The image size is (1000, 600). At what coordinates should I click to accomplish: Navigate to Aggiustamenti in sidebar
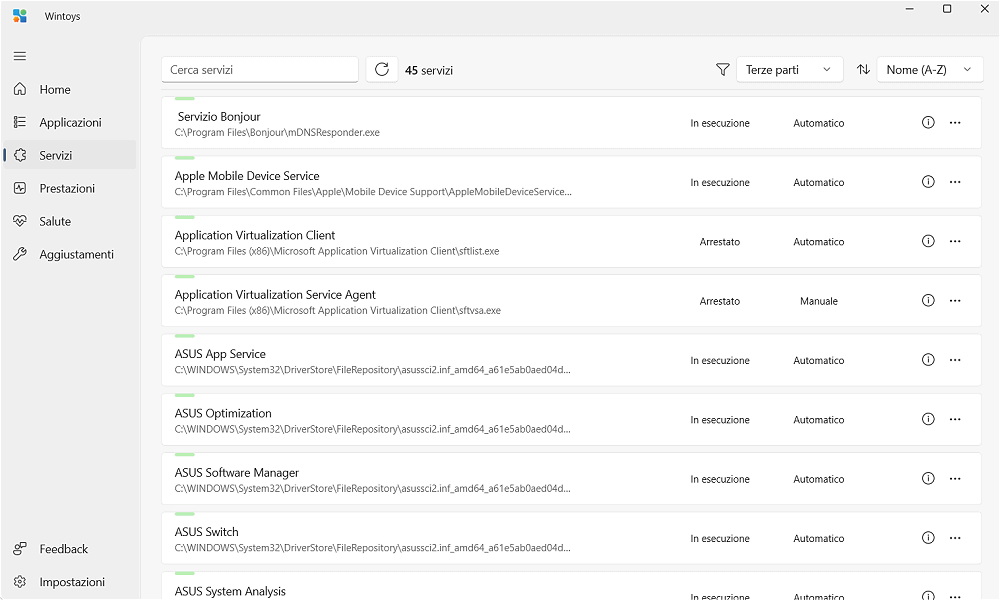click(76, 254)
